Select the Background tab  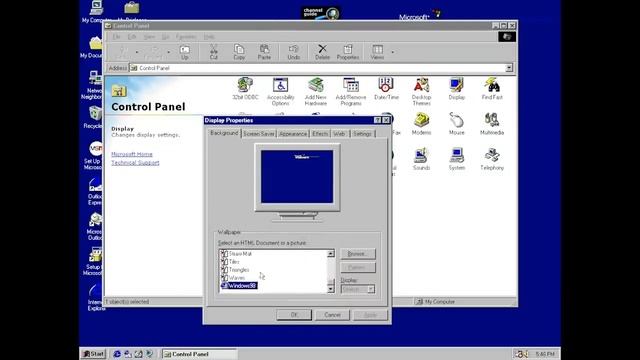pyautogui.click(x=224, y=133)
